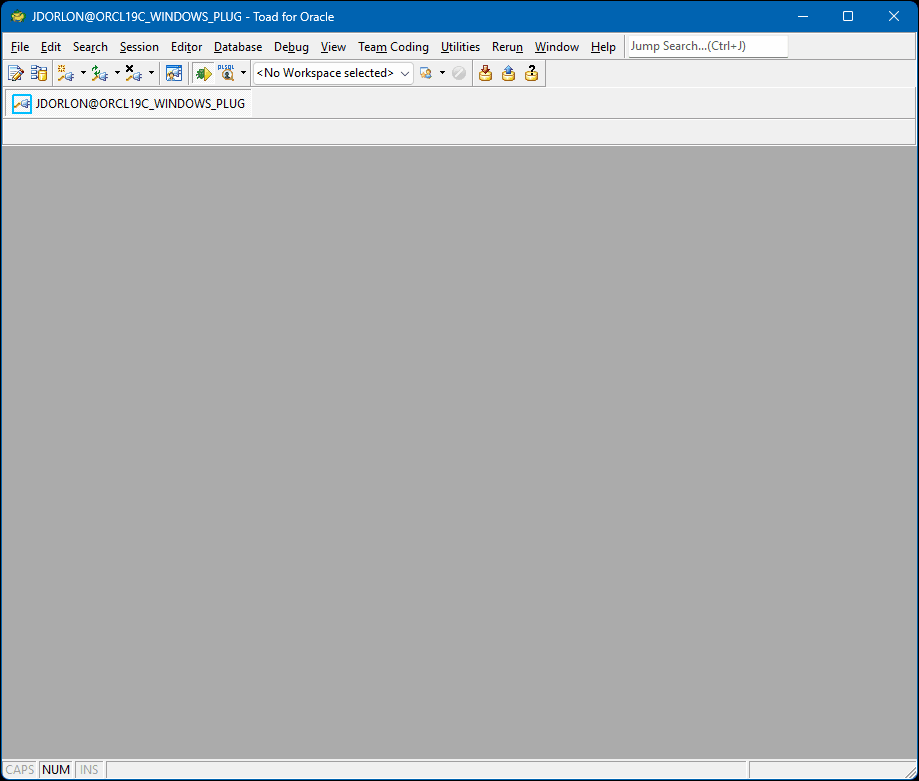
Task: Open the Help menu
Action: [x=603, y=47]
